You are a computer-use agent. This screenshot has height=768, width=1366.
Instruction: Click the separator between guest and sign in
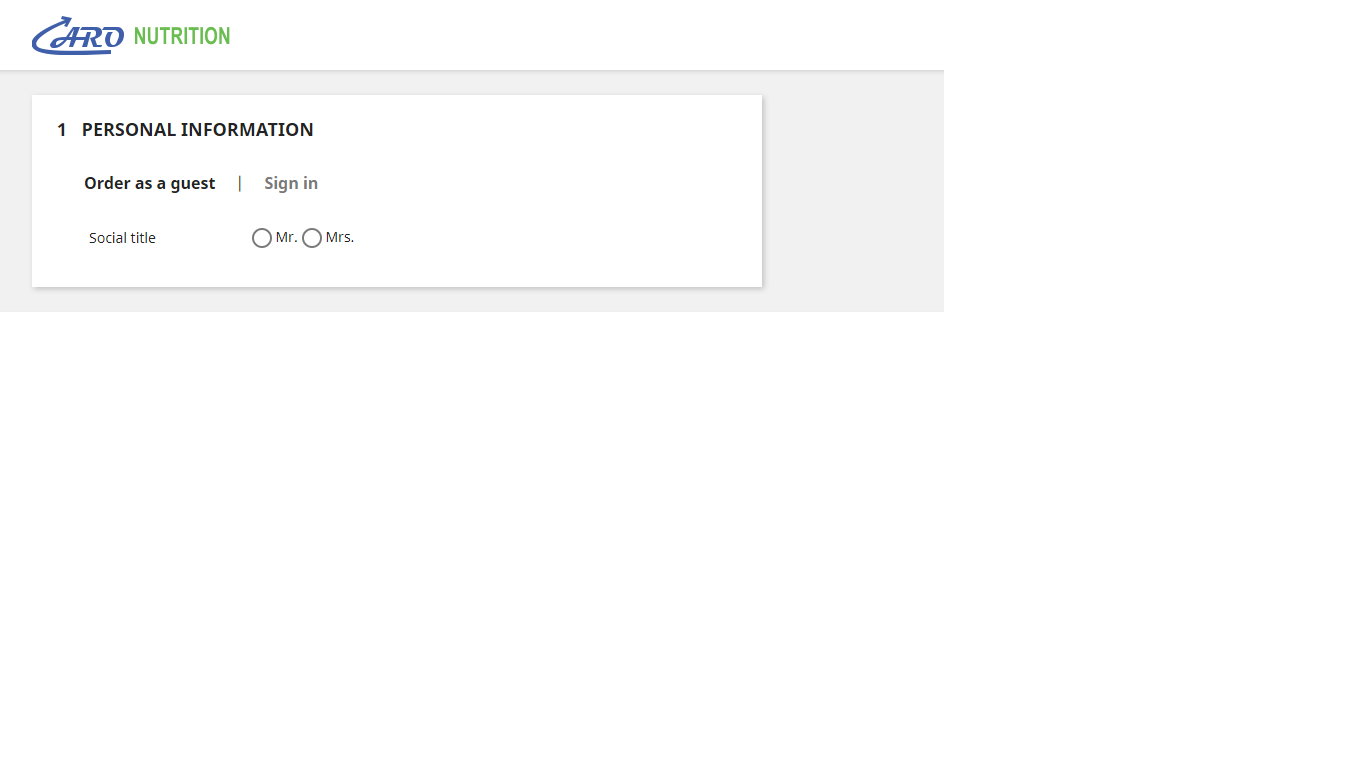pos(240,183)
